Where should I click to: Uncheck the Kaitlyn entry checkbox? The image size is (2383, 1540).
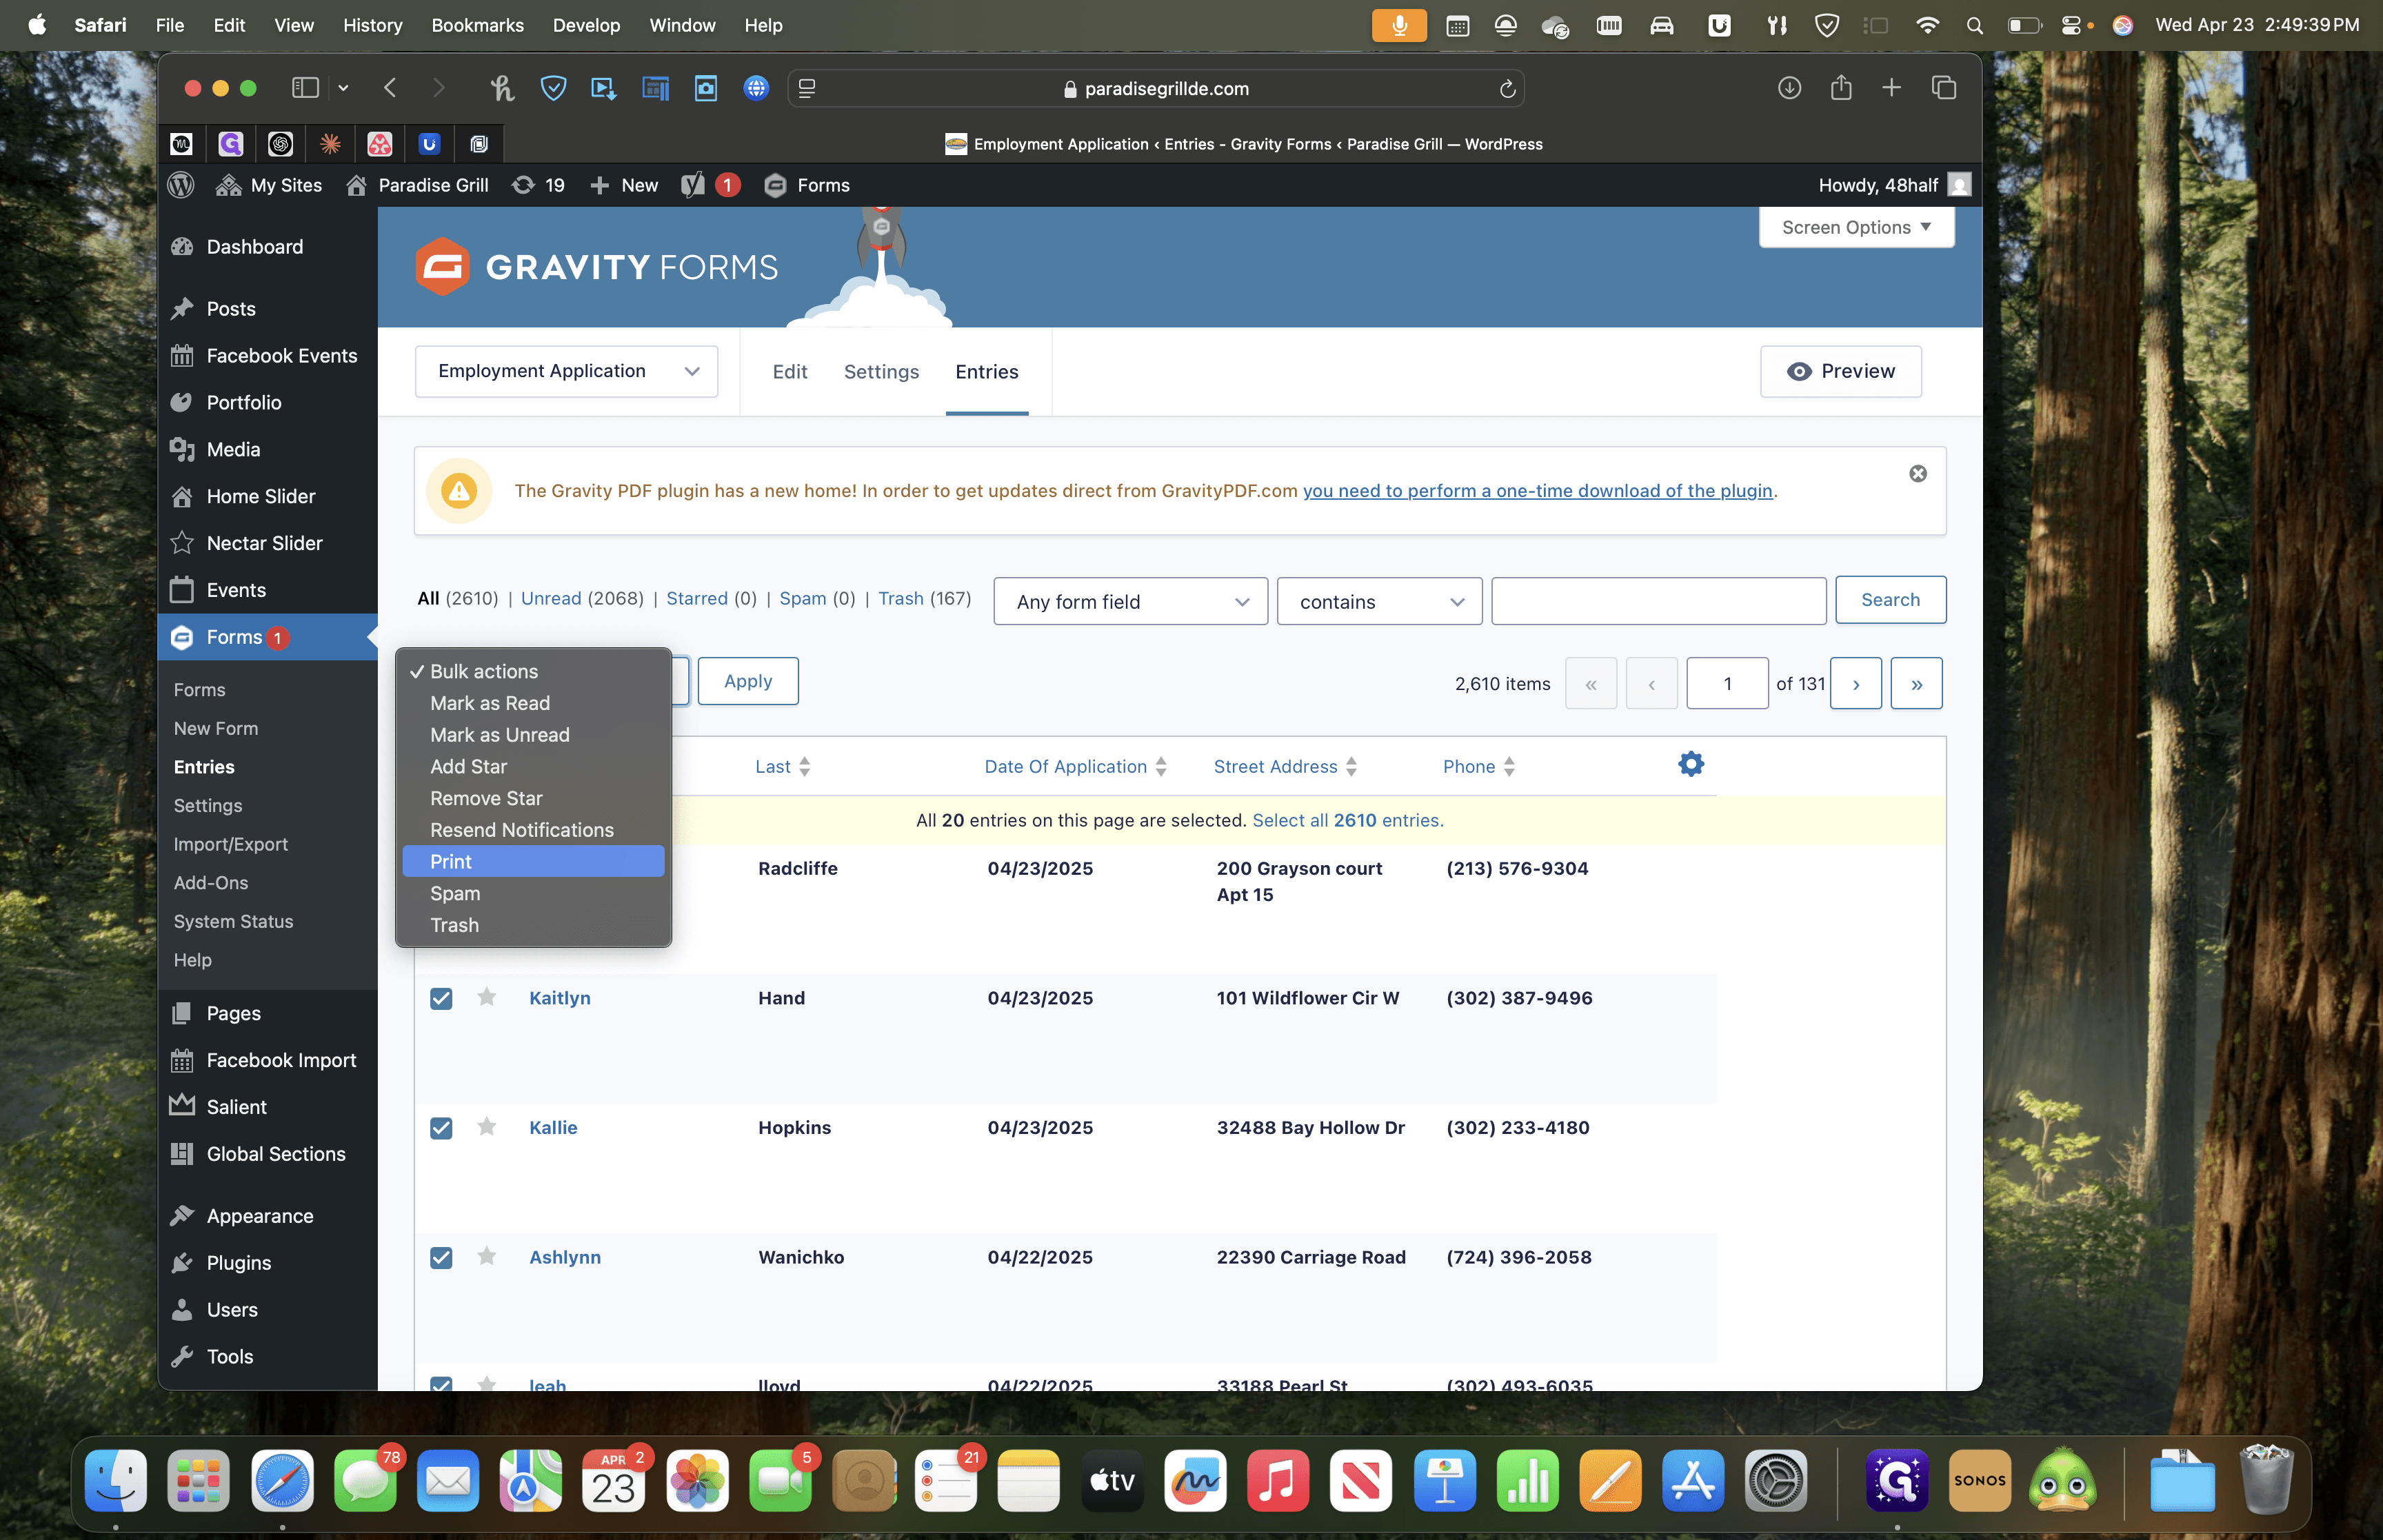[441, 998]
